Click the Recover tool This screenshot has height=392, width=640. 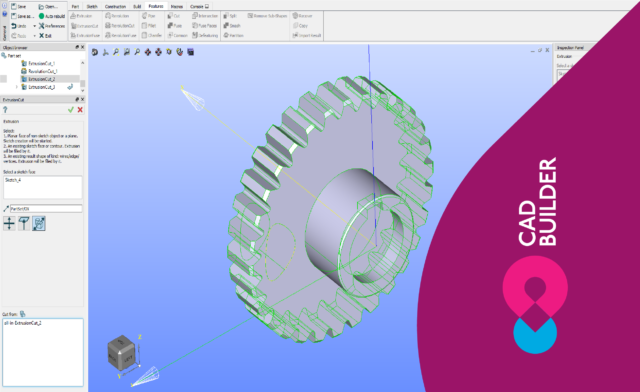click(x=302, y=16)
